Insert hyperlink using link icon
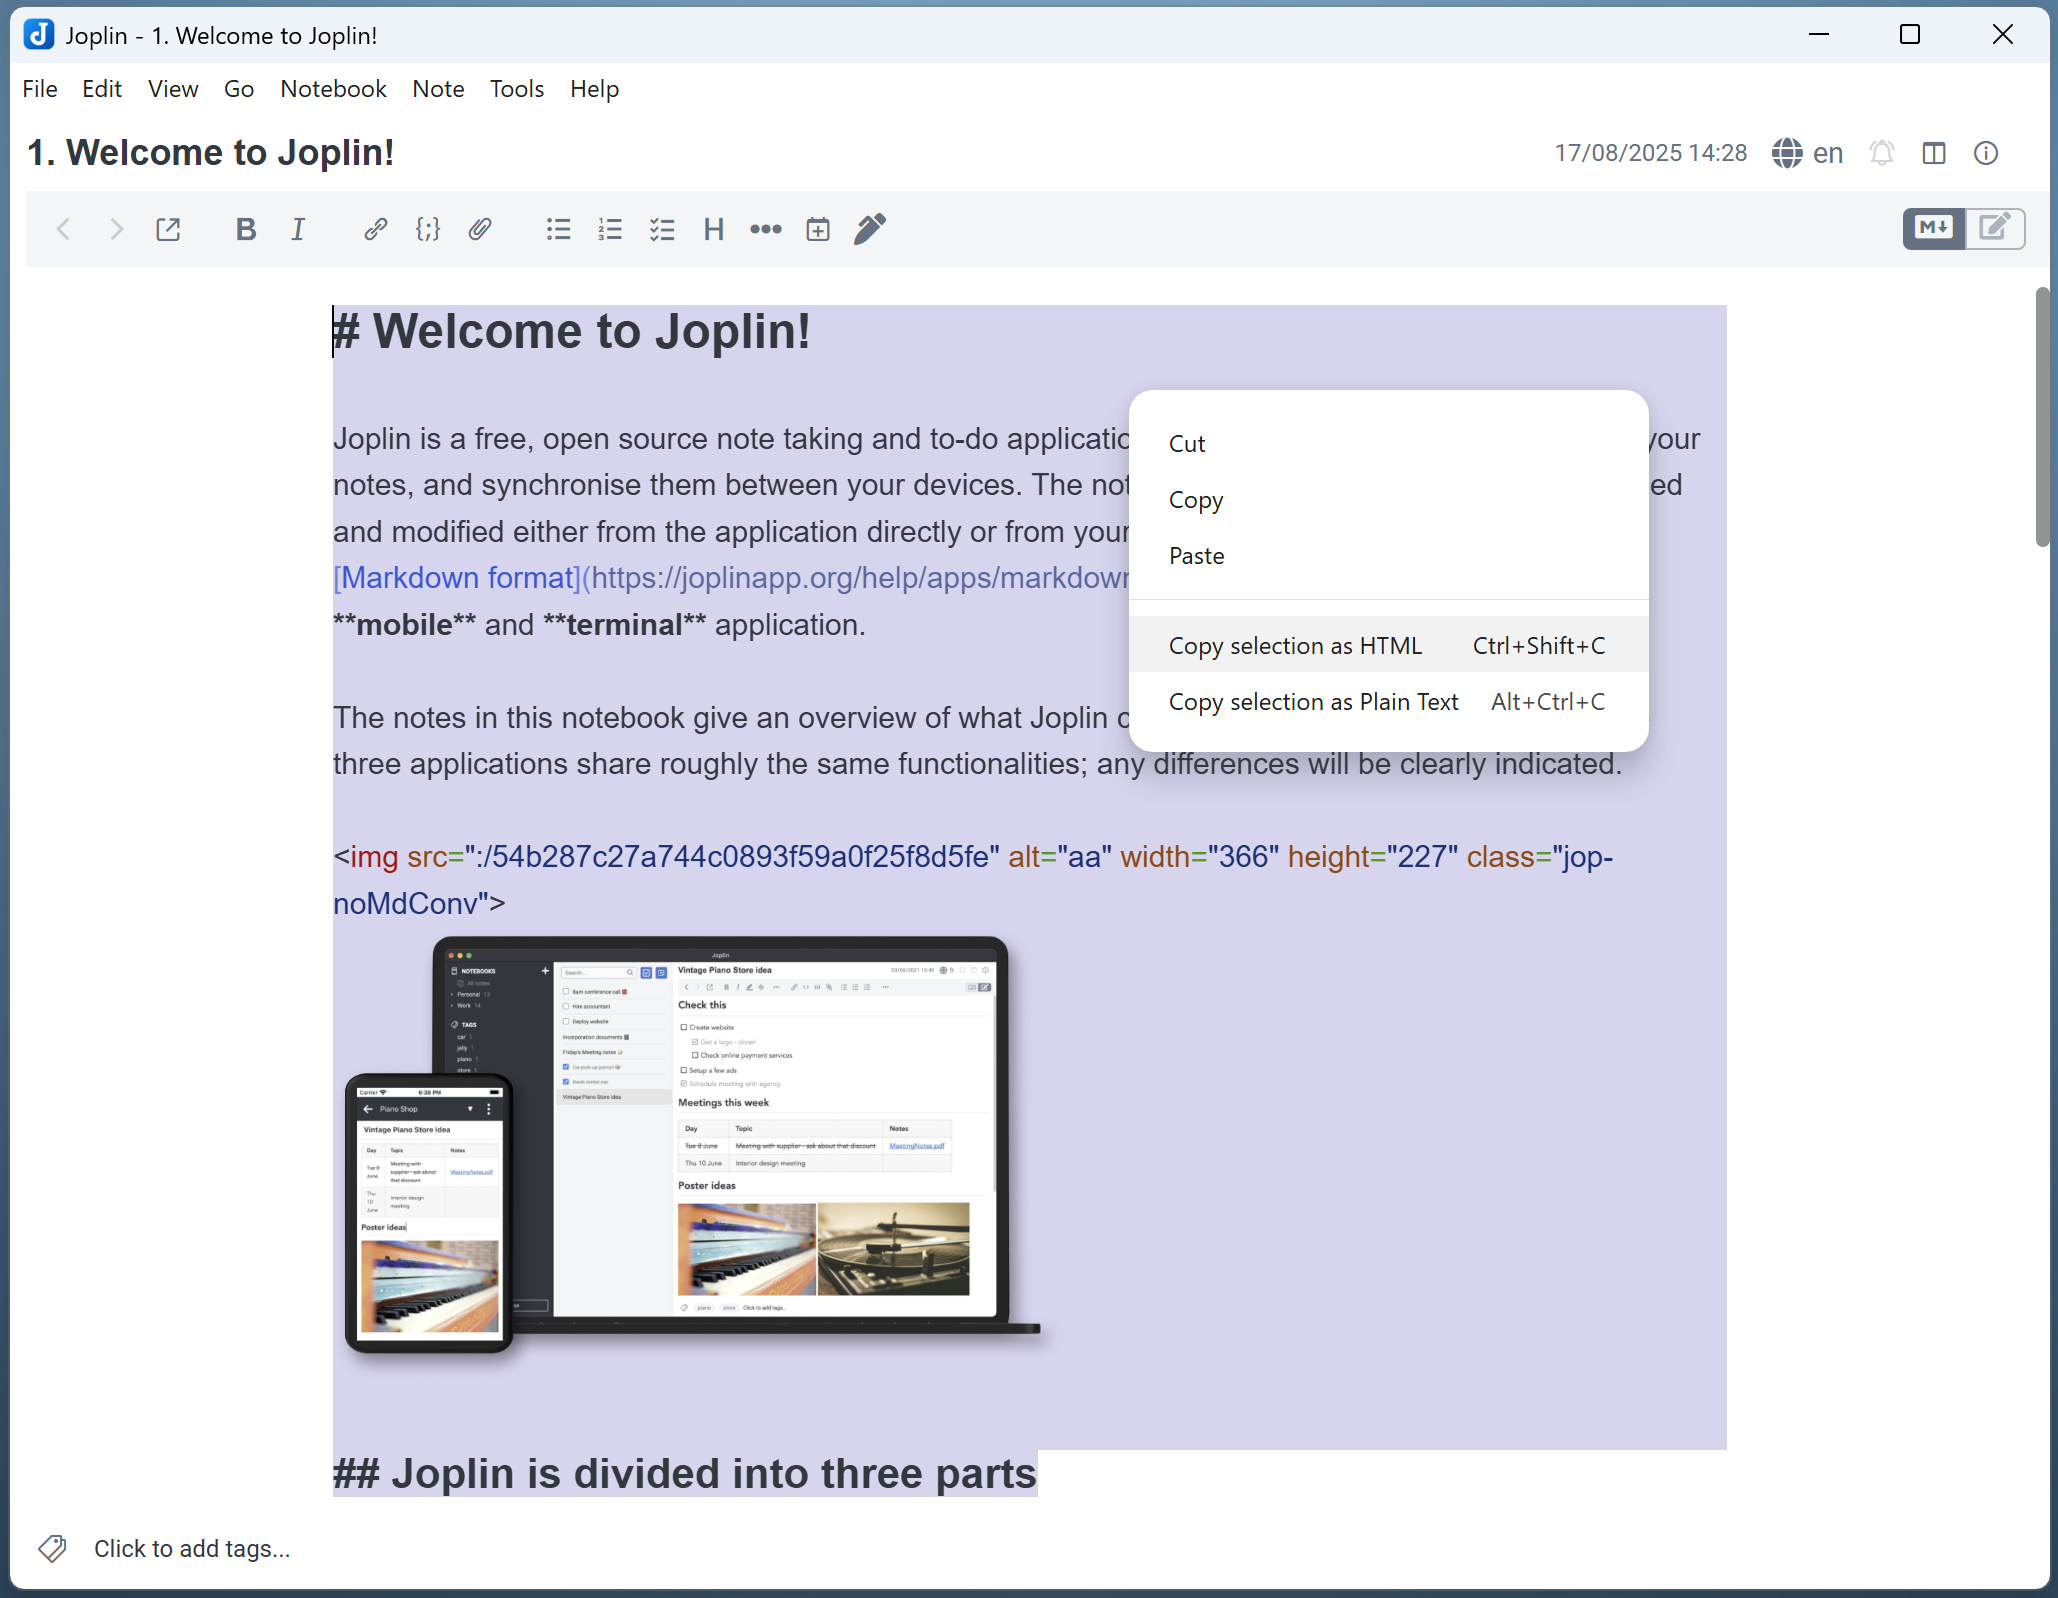2058x1598 pixels. click(375, 229)
